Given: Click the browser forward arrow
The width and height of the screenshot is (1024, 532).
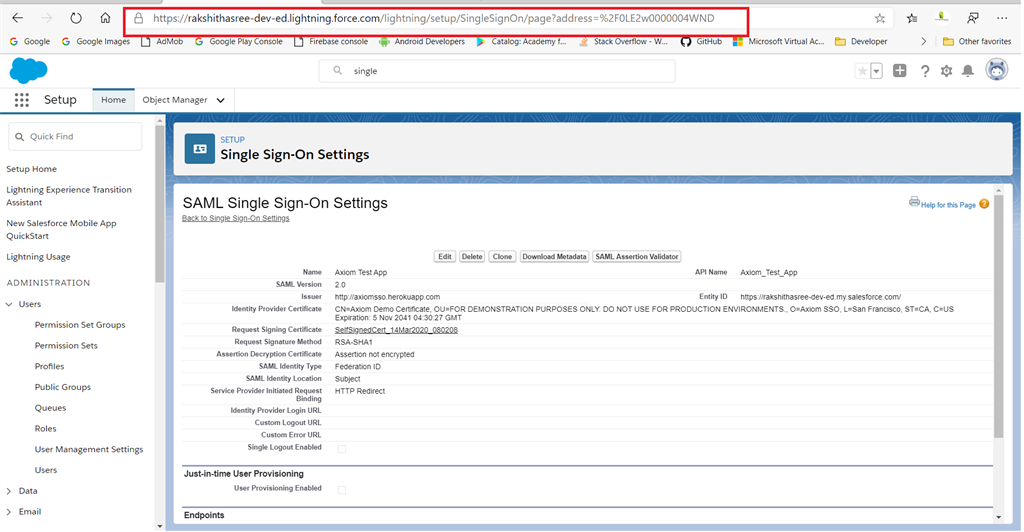Looking at the screenshot, I should pyautogui.click(x=46, y=18).
